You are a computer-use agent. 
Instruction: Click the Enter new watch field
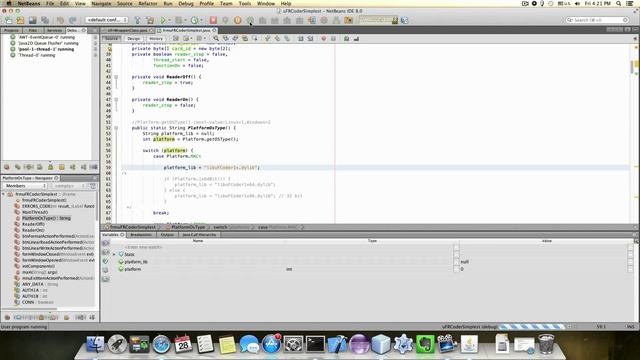(x=144, y=247)
